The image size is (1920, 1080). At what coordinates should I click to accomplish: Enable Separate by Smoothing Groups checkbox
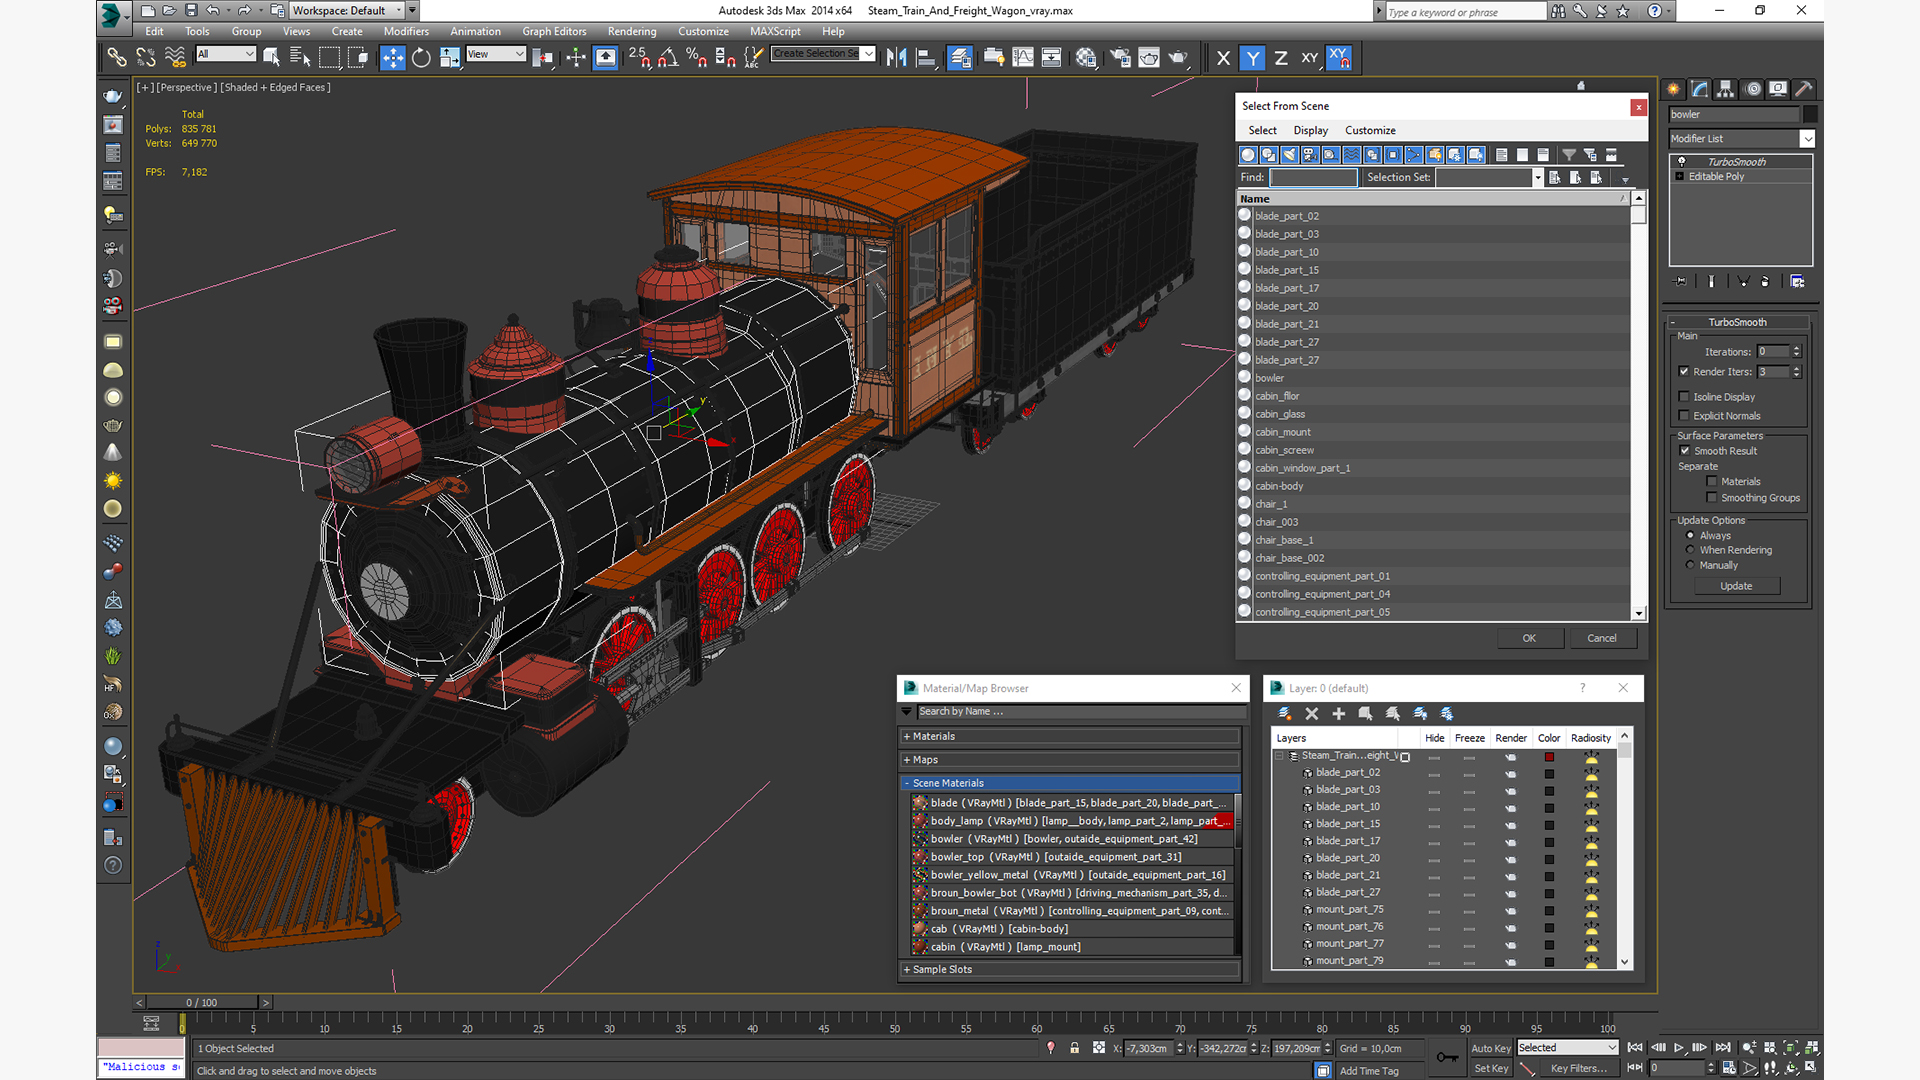pos(1712,498)
